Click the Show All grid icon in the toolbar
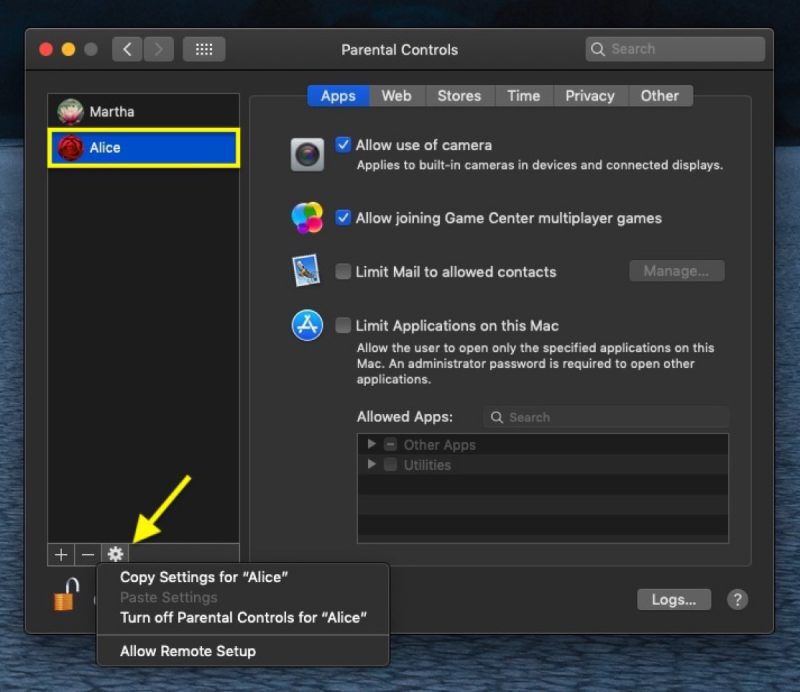 [x=204, y=48]
